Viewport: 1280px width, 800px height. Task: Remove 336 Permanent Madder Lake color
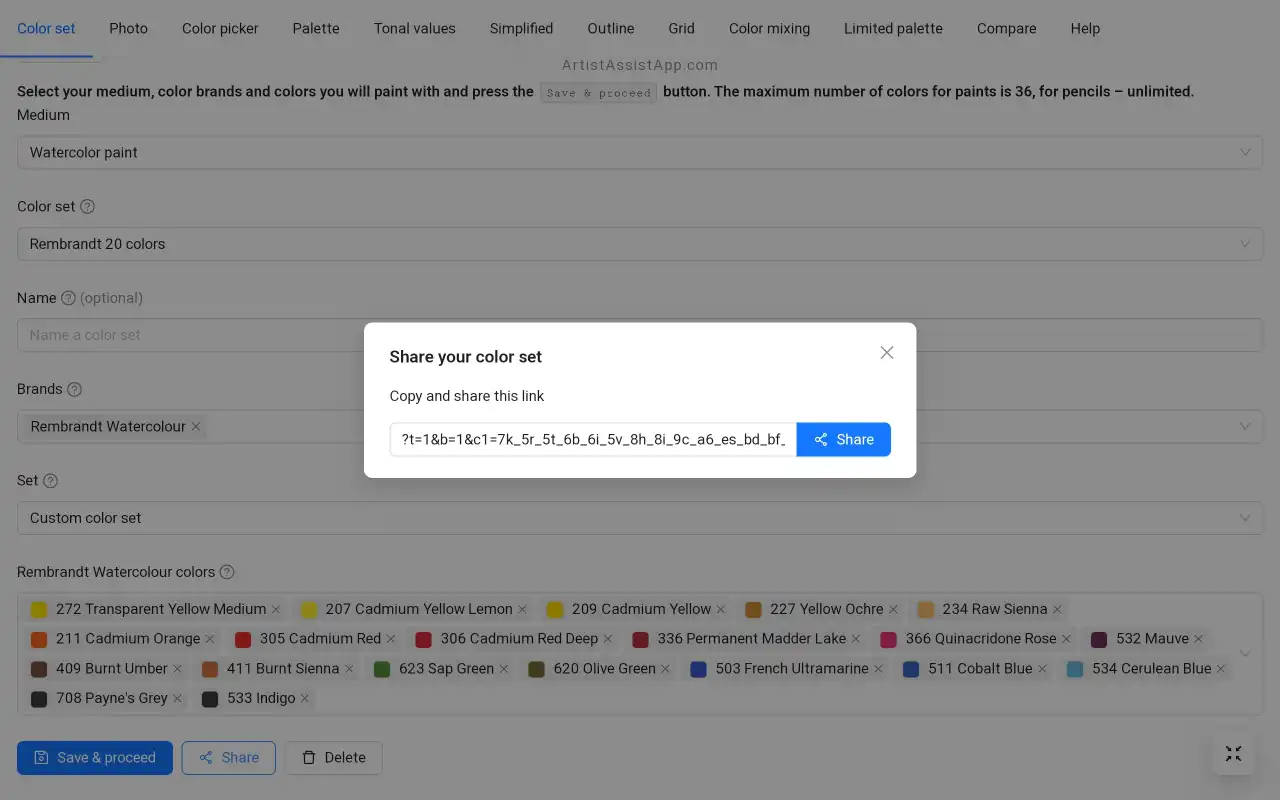[856, 639]
